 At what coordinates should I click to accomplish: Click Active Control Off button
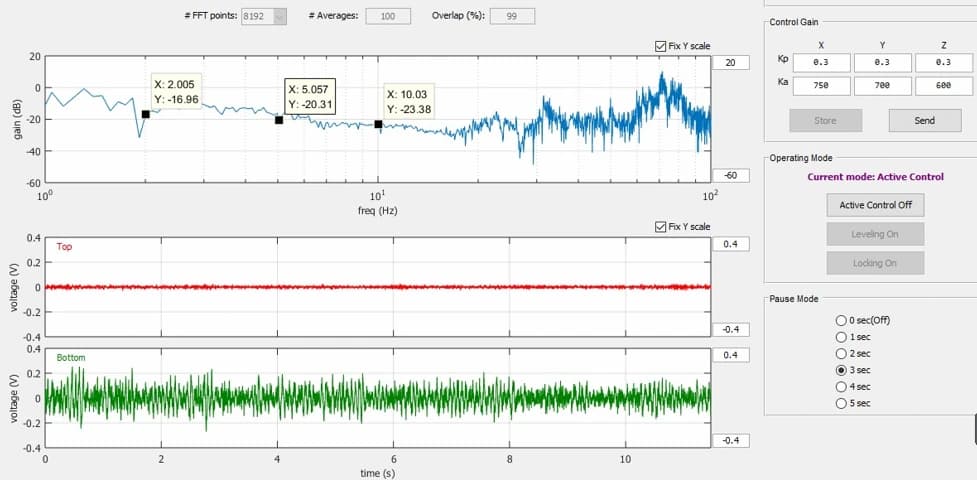(x=875, y=204)
